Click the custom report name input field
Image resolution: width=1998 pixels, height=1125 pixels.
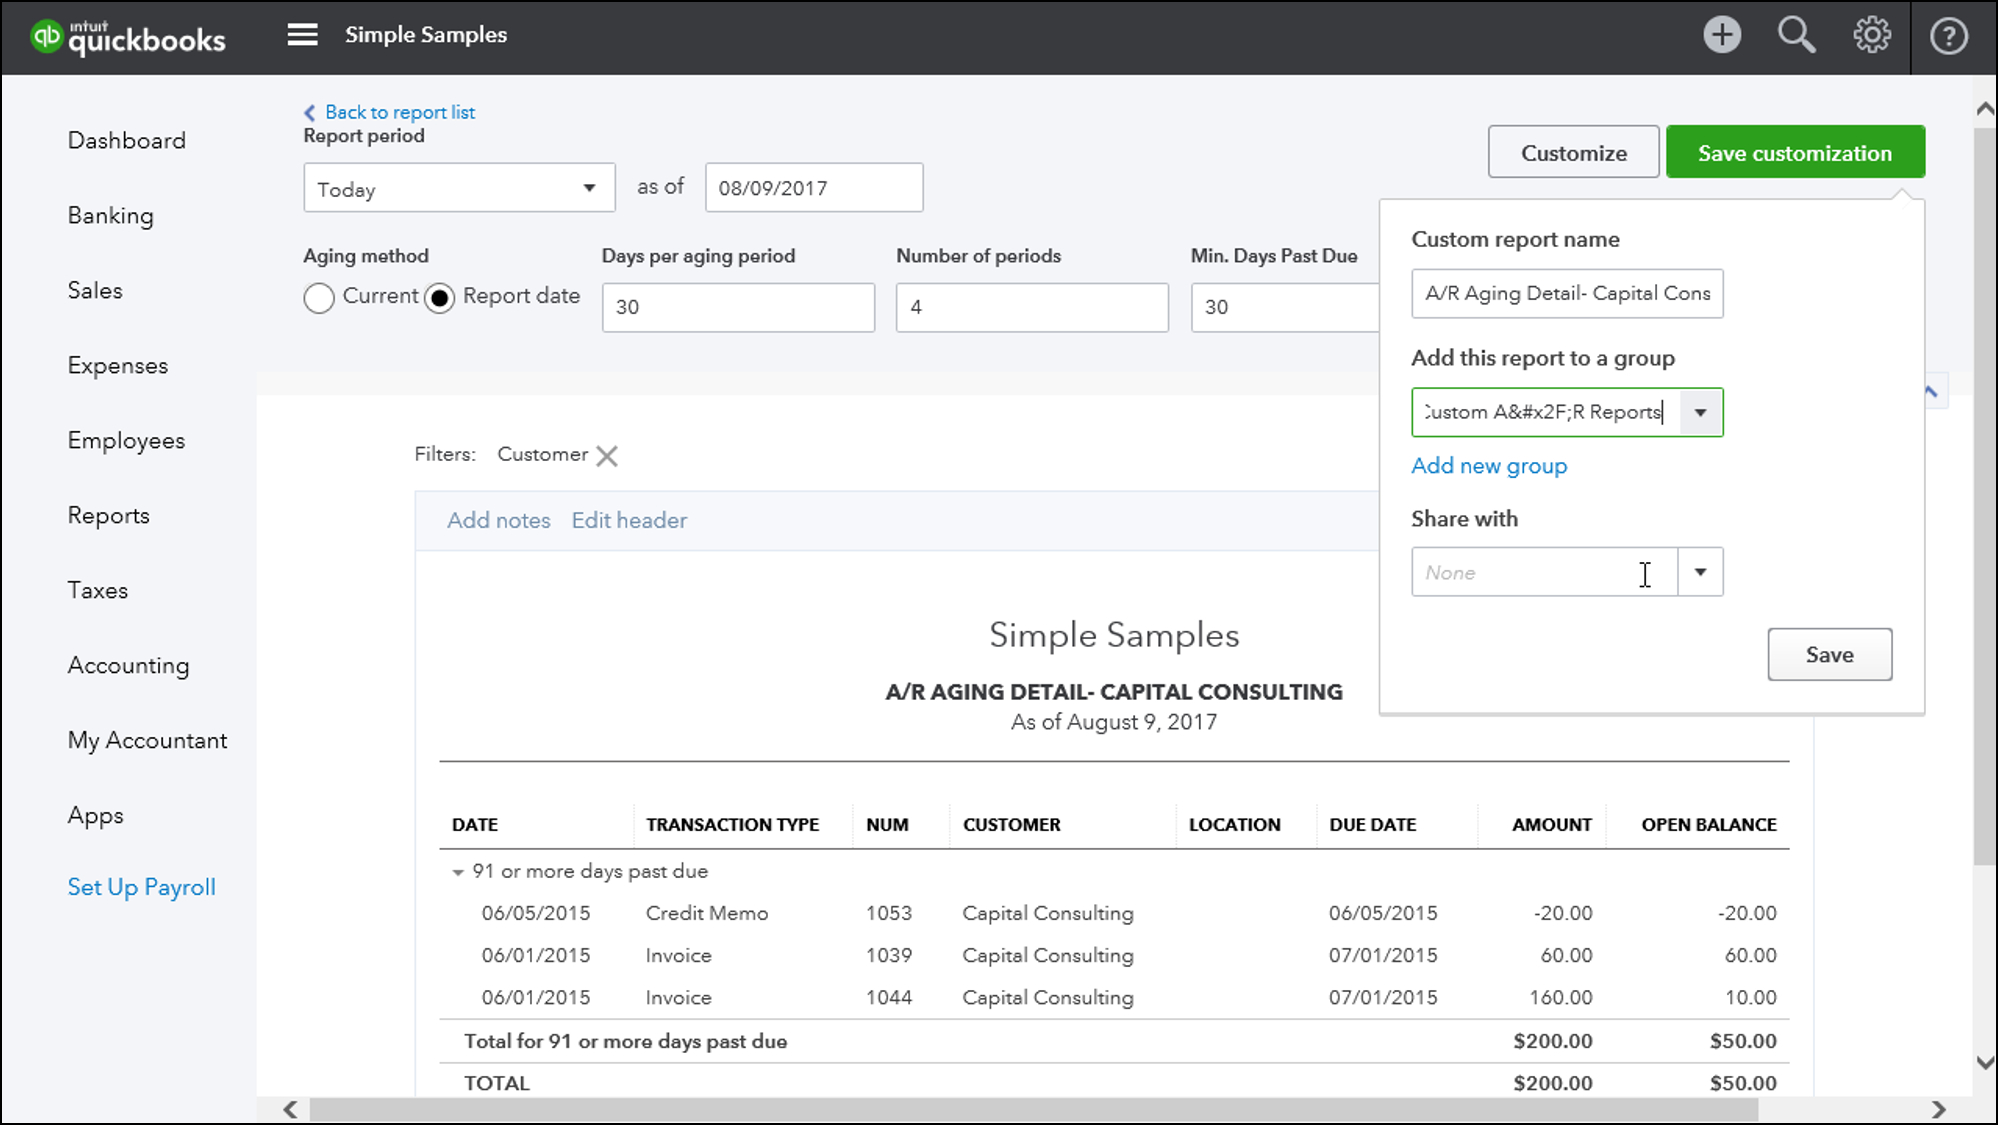1567,292
